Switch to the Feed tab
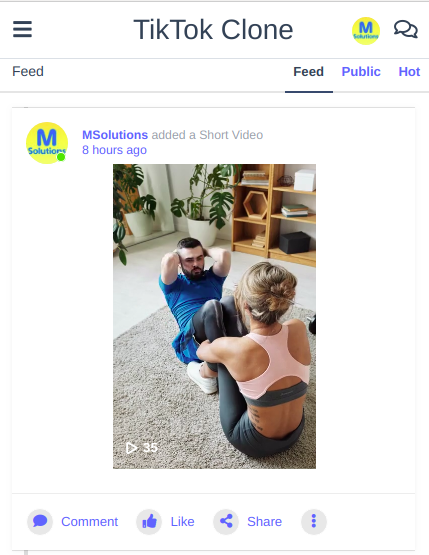 309,72
